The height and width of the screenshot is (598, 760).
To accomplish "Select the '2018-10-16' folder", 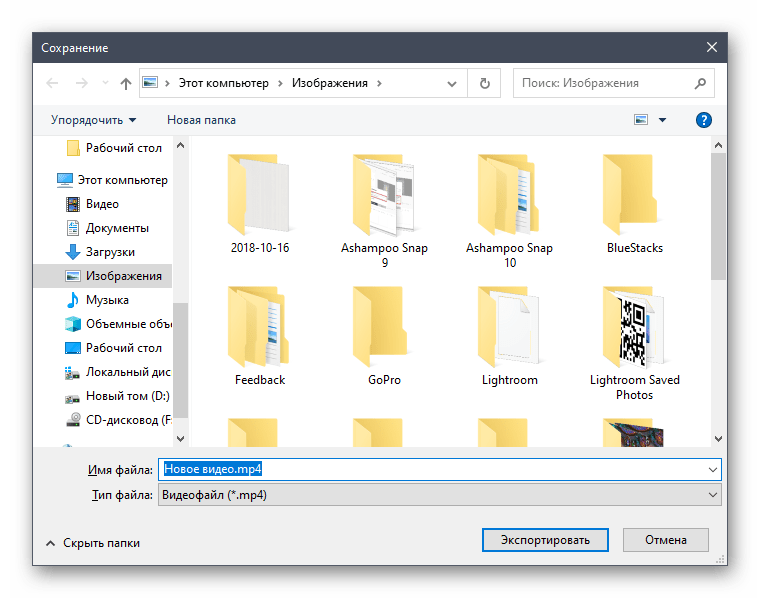I will tap(260, 204).
